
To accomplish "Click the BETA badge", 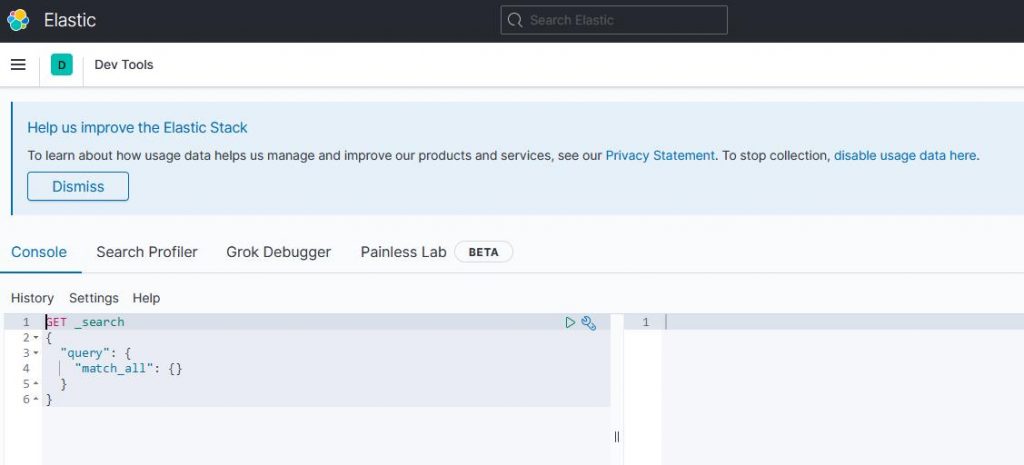I will [483, 252].
